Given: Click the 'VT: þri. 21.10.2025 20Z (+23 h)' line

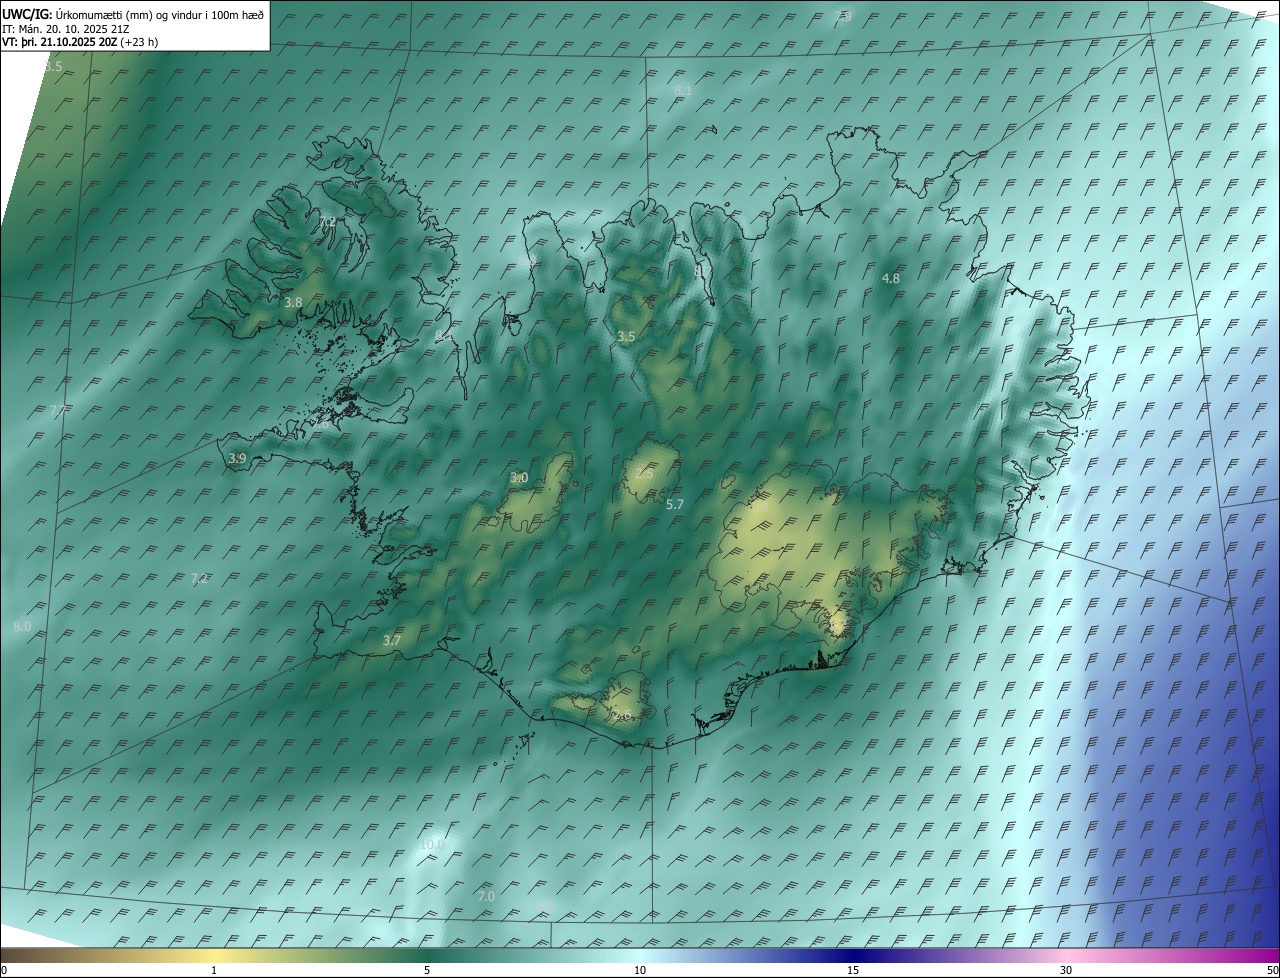Looking at the screenshot, I should click(80, 42).
